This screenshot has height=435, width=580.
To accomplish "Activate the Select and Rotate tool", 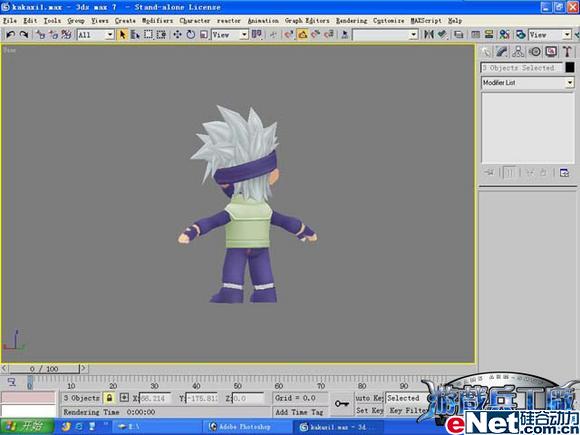I will 191,35.
